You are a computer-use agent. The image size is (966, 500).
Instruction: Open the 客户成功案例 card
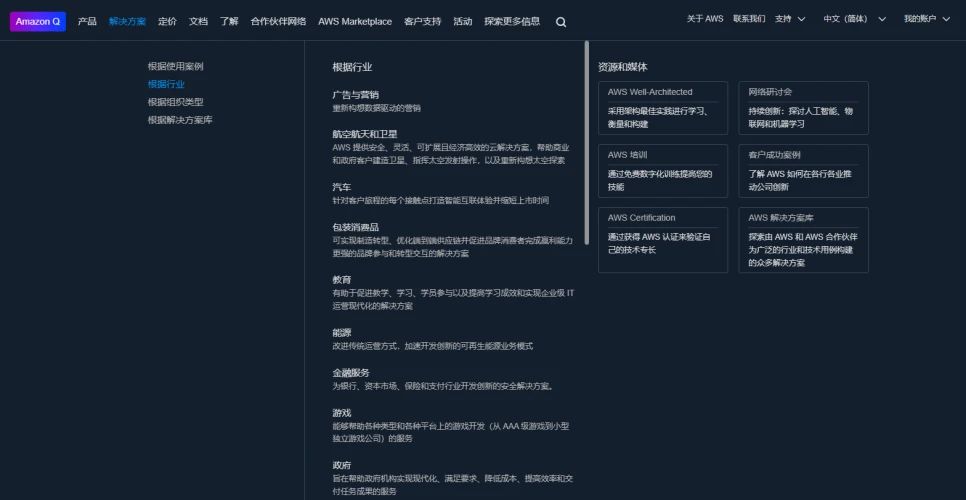click(x=803, y=171)
